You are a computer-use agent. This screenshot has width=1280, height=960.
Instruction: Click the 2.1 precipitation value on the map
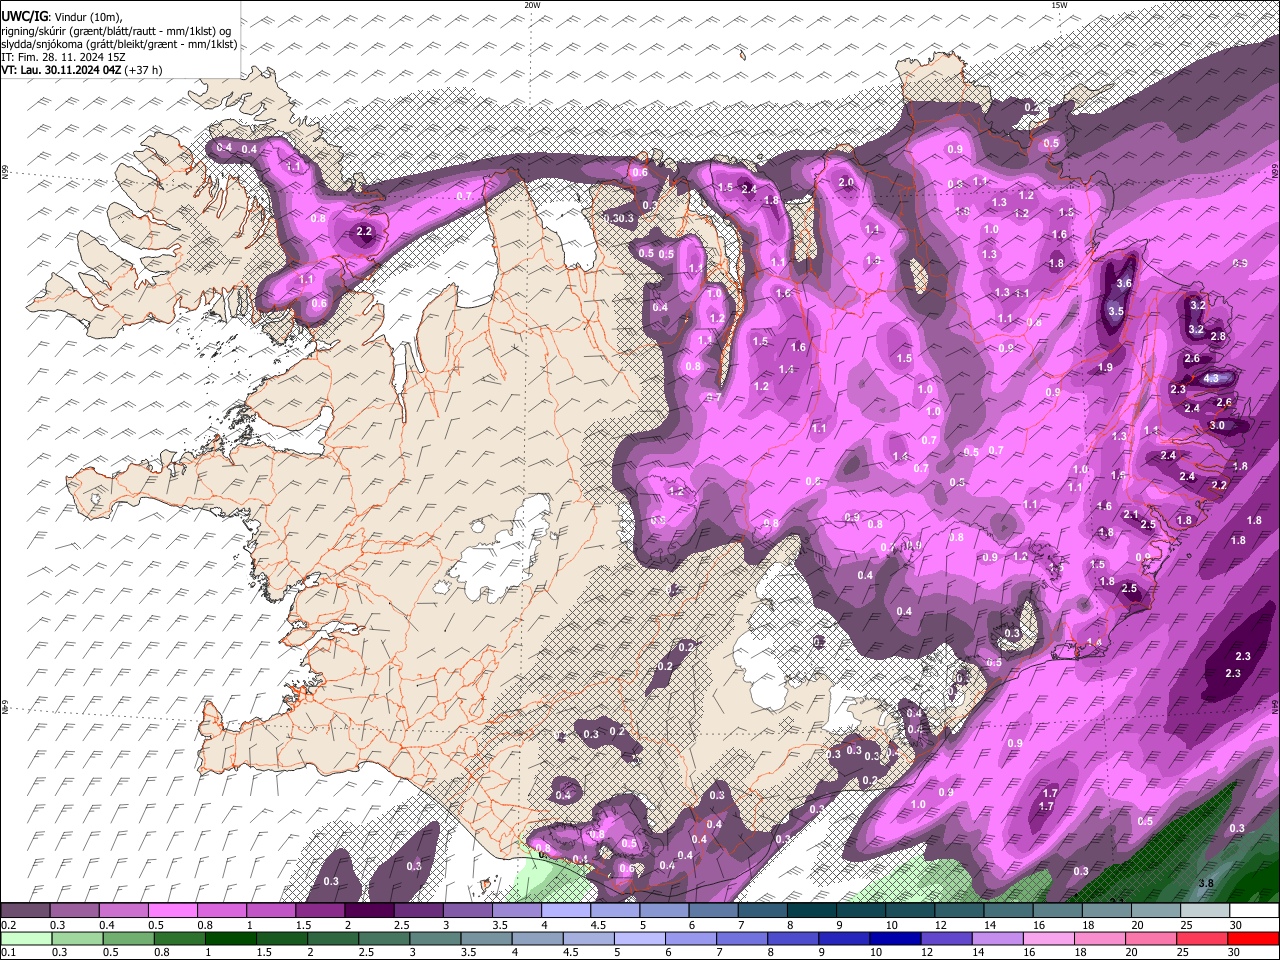(1131, 514)
